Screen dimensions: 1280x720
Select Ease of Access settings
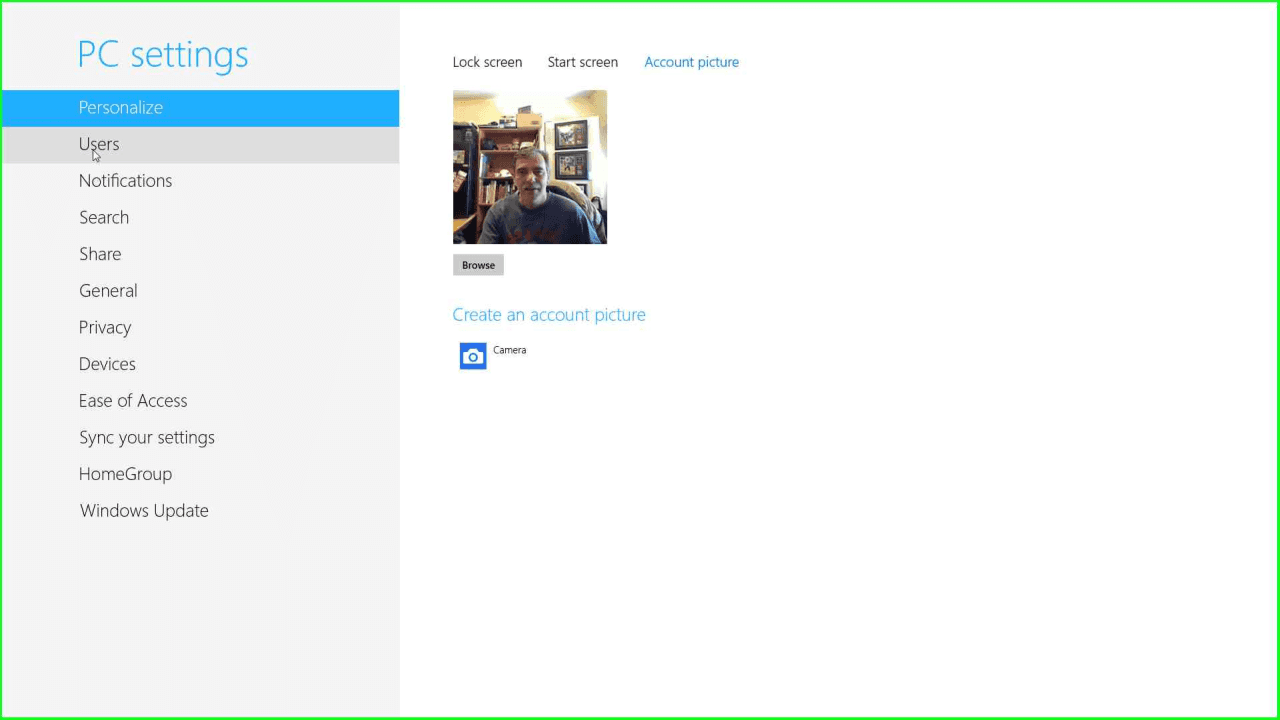pyautogui.click(x=133, y=401)
